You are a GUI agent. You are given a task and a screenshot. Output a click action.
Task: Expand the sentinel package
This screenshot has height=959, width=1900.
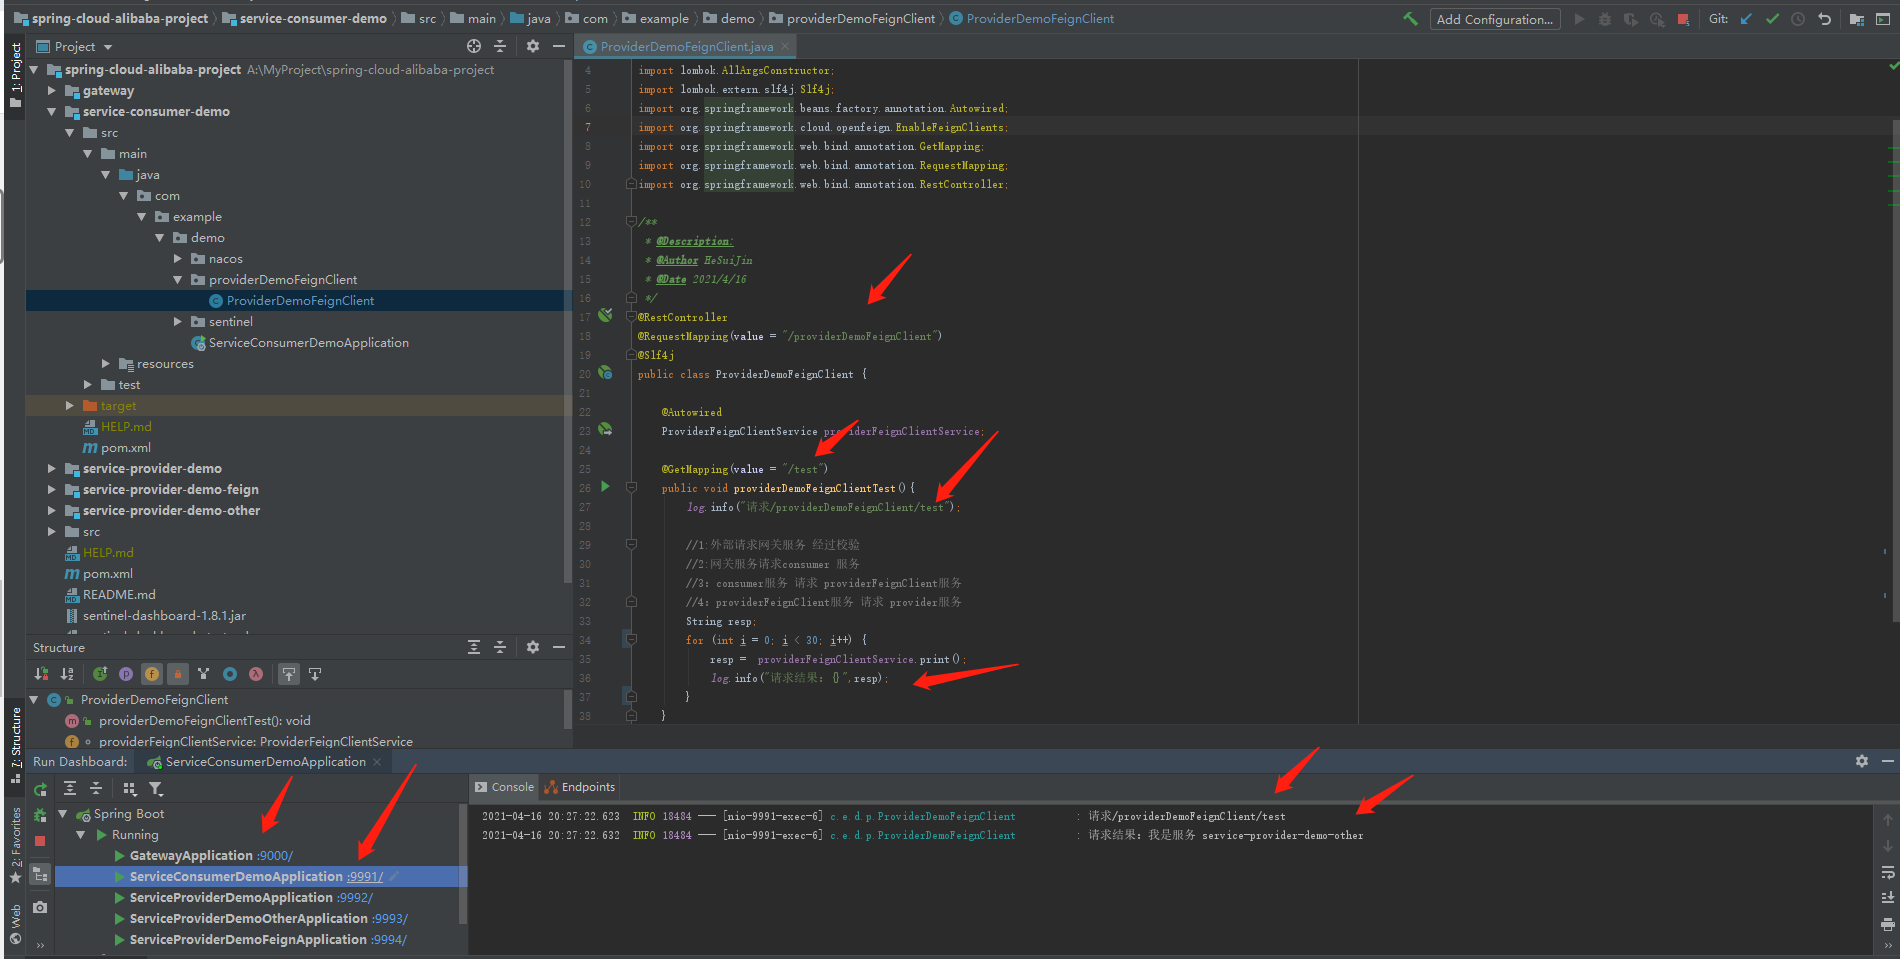coord(178,322)
